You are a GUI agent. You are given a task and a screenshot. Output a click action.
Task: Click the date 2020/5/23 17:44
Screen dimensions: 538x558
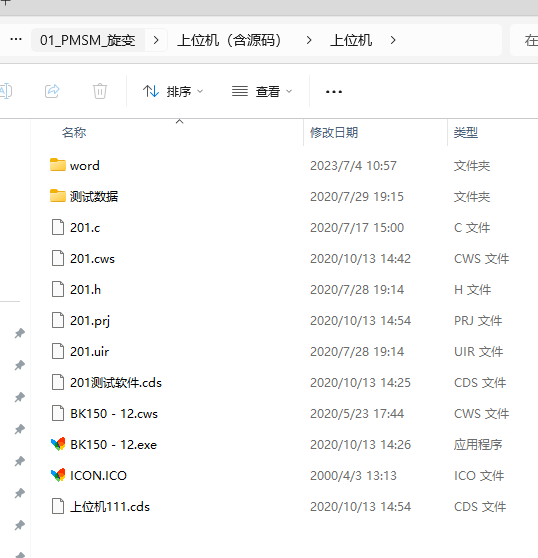(357, 414)
